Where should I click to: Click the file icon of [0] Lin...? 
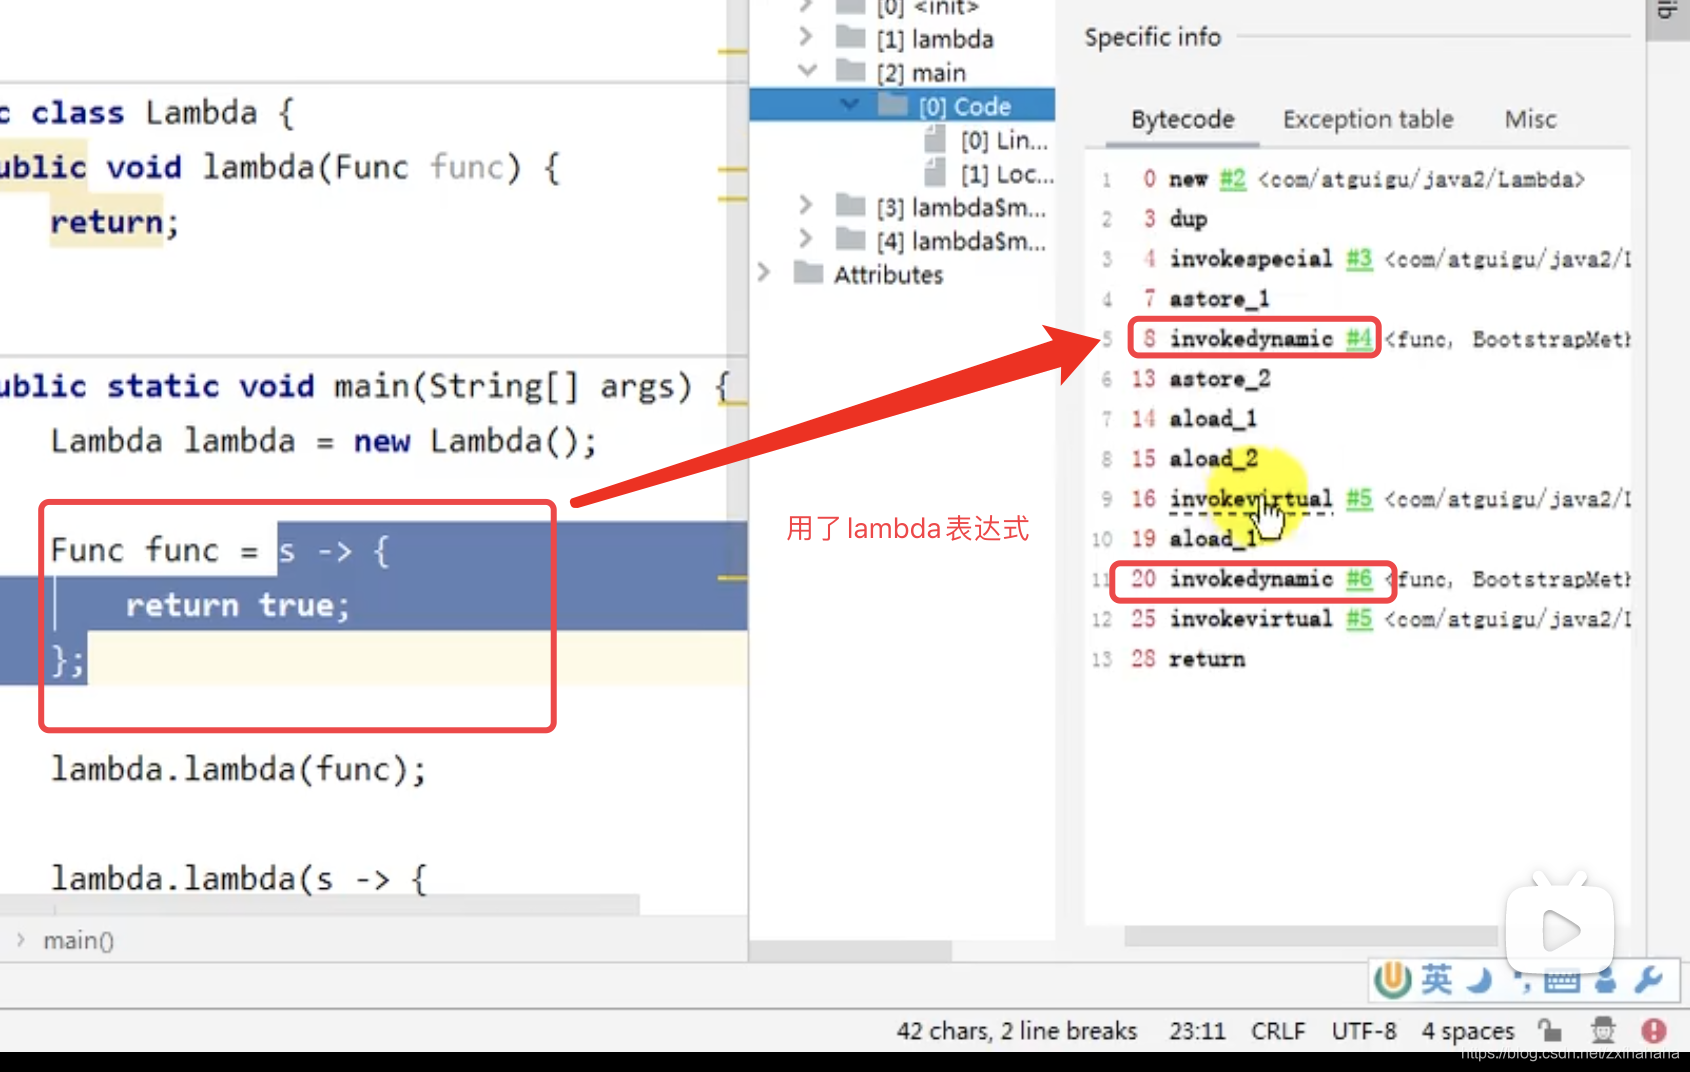point(935,139)
